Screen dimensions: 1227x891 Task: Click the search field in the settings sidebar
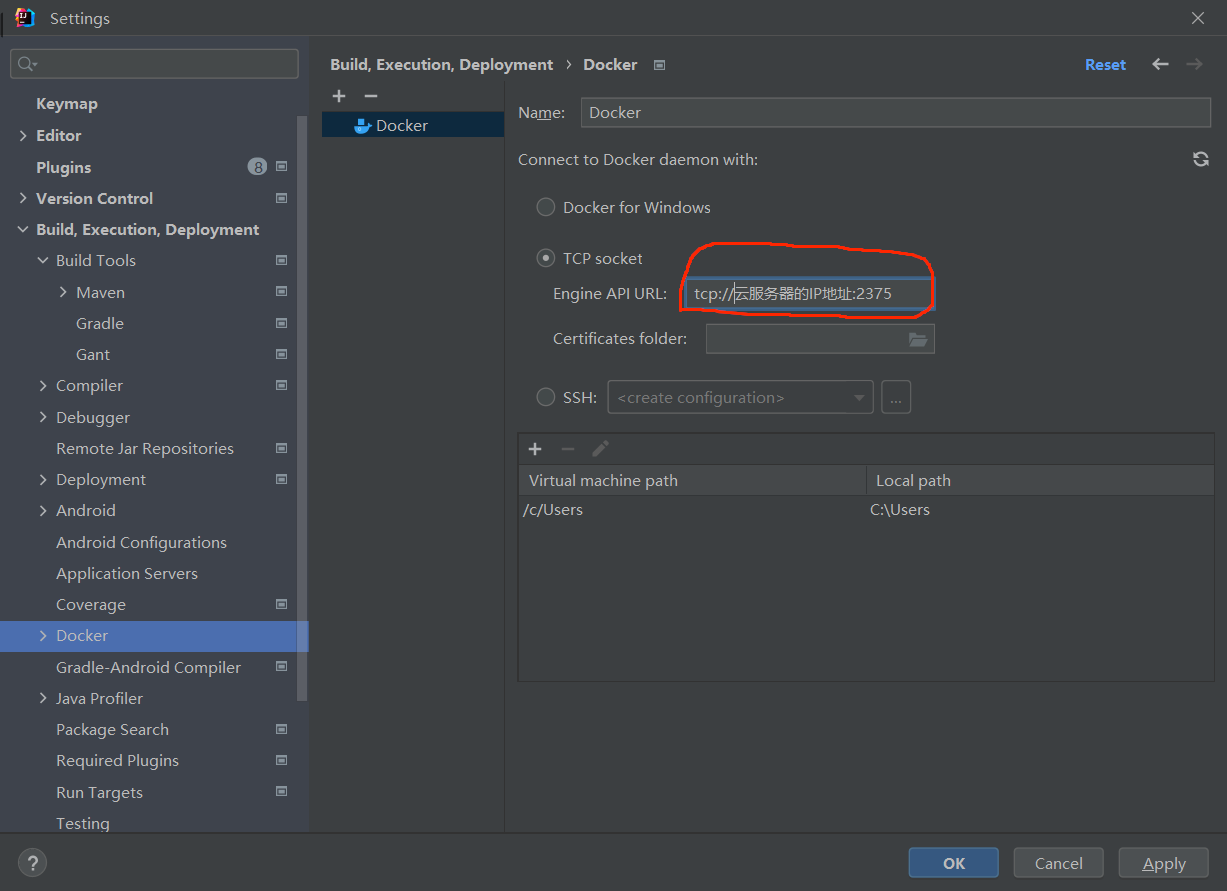tap(154, 64)
